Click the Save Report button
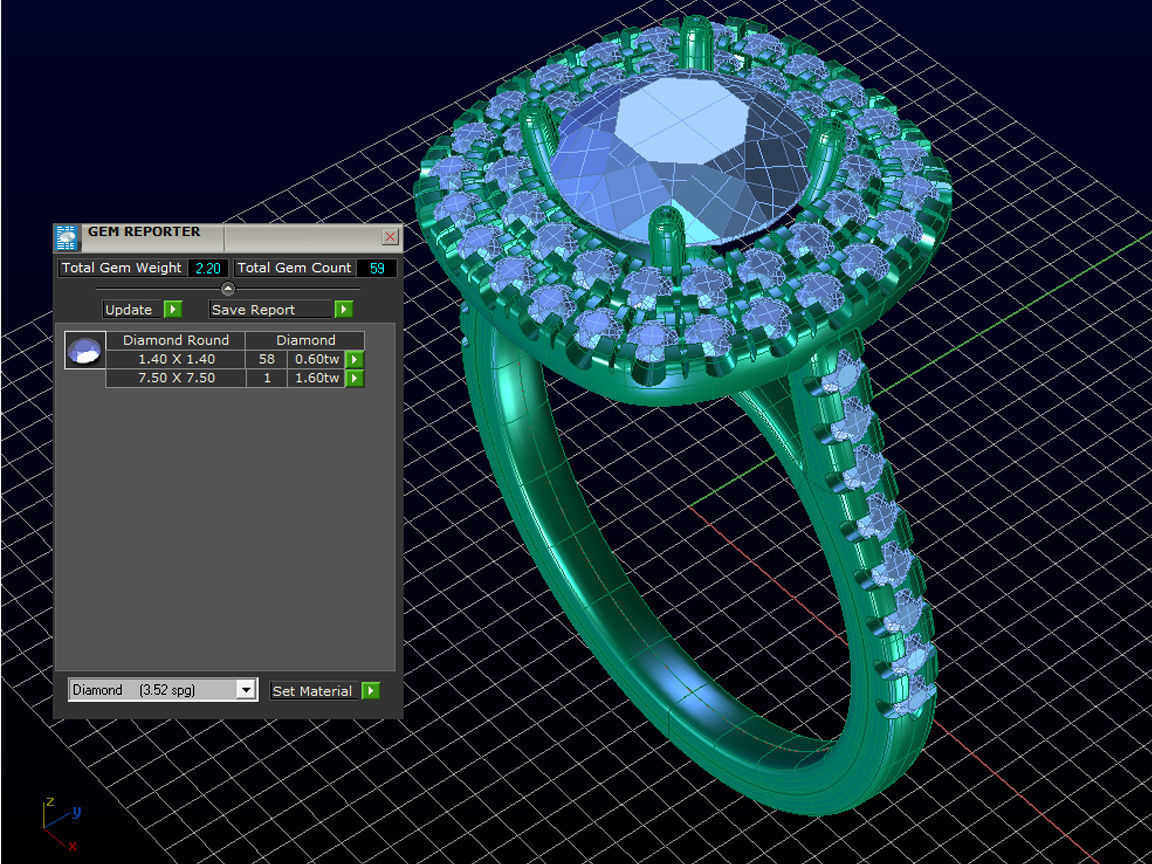Image resolution: width=1152 pixels, height=864 pixels. point(272,309)
